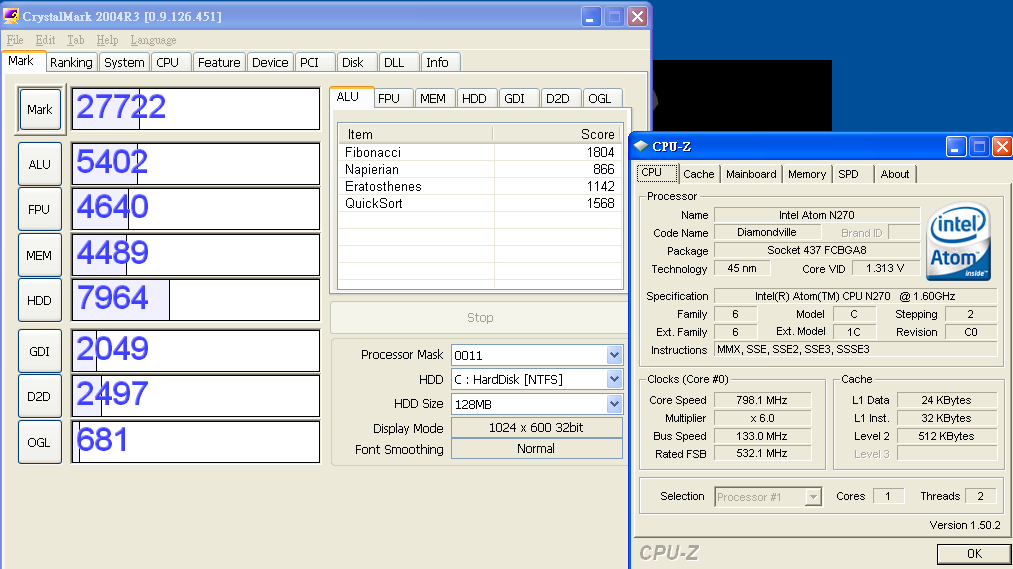The image size is (1013, 569).
Task: Click the Display Mode 1024 x 600 field
Action: pos(536,428)
